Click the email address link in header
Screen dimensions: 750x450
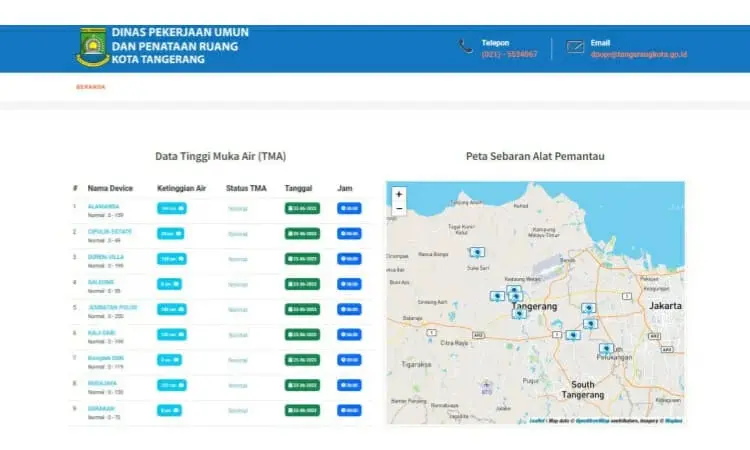pyautogui.click(x=639, y=55)
